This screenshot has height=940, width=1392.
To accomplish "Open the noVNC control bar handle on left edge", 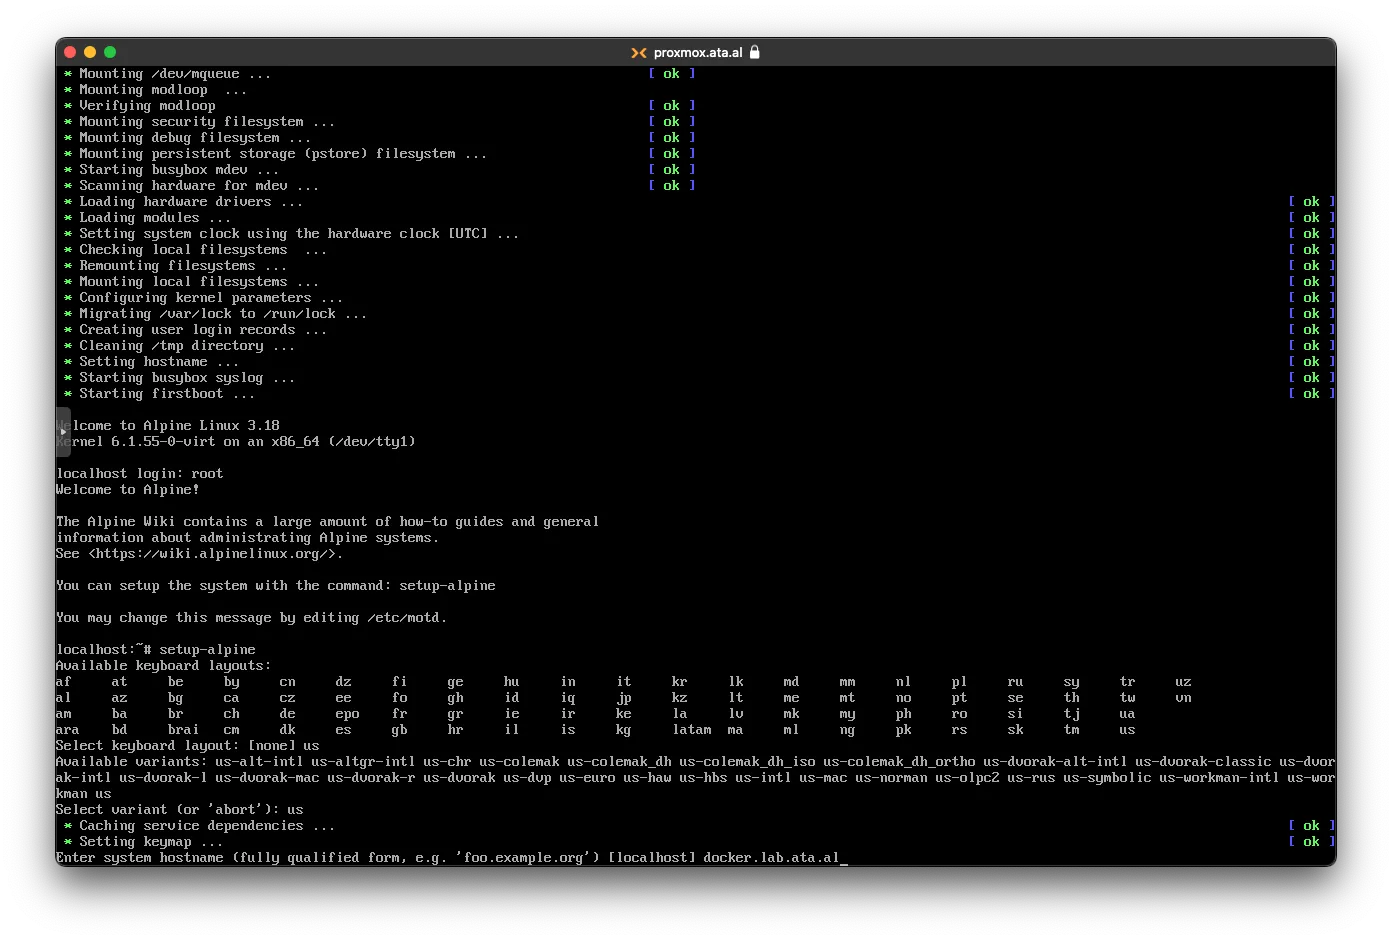I will coord(63,432).
